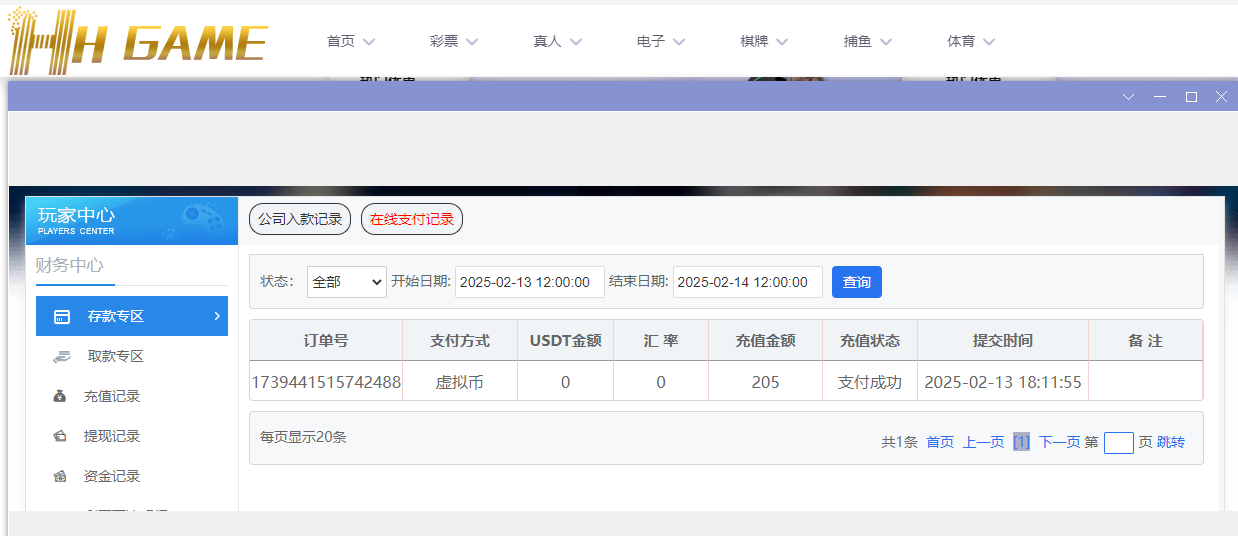
Task: Click the 跳转 jump link
Action: click(x=1171, y=442)
